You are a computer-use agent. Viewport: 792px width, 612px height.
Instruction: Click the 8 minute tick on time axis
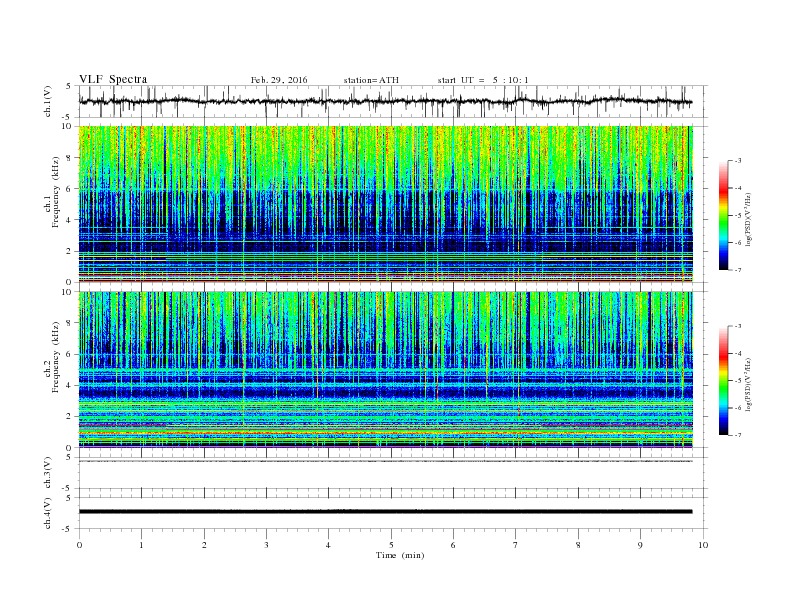point(578,545)
